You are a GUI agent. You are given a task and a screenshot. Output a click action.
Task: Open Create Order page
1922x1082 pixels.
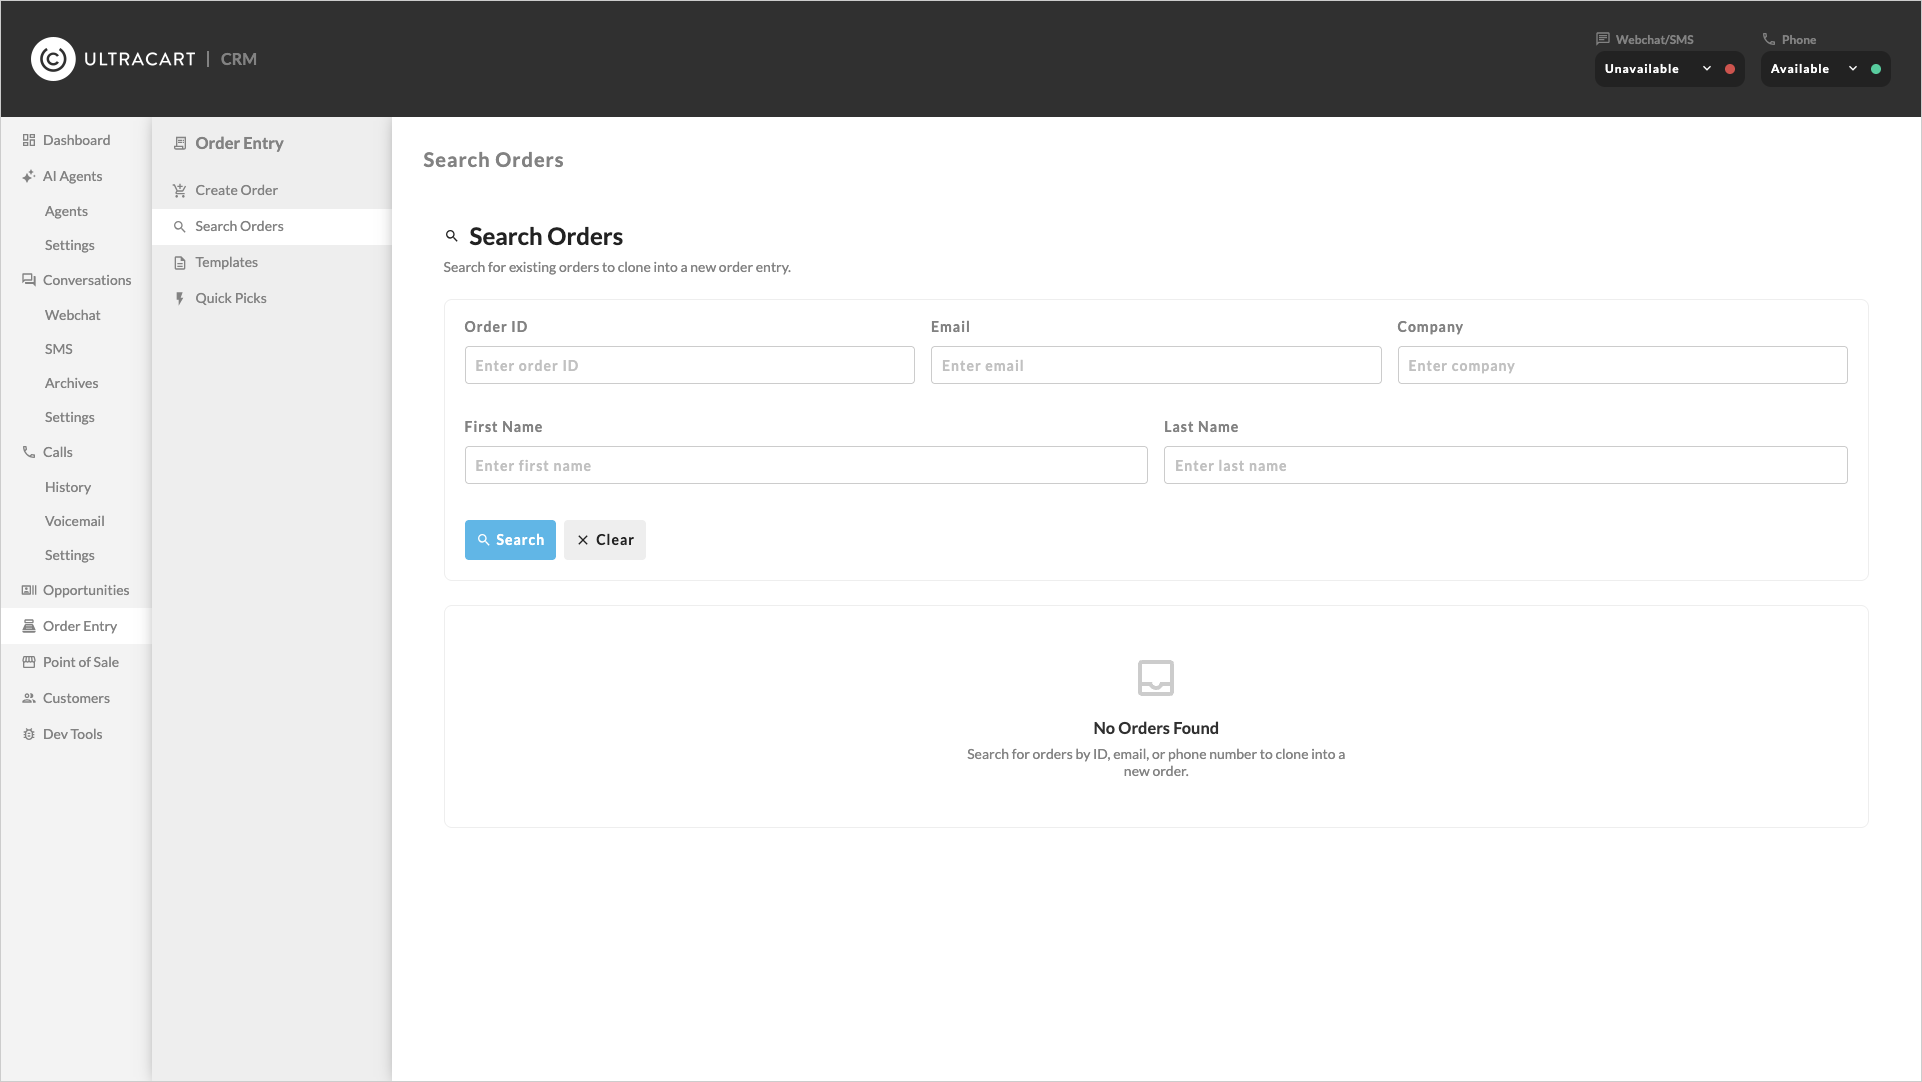pyautogui.click(x=271, y=190)
